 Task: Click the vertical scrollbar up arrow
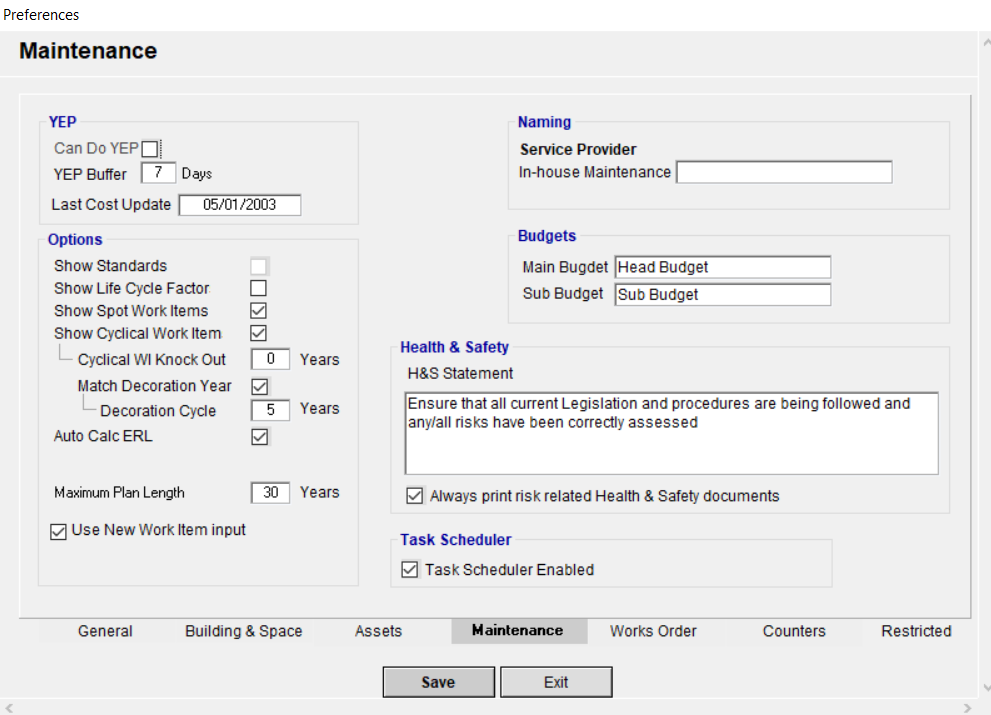(986, 42)
